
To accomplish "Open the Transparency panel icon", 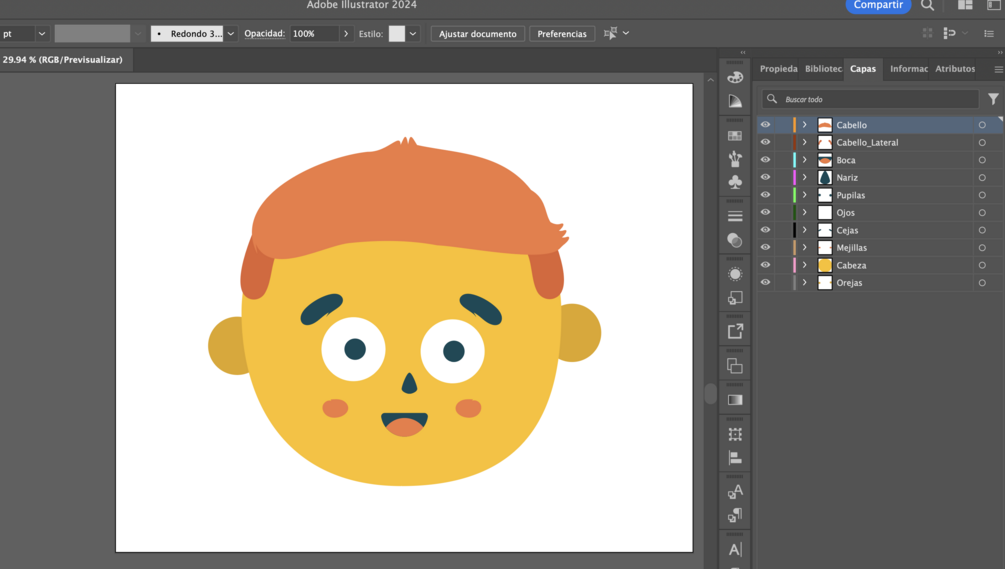I will pyautogui.click(x=735, y=240).
